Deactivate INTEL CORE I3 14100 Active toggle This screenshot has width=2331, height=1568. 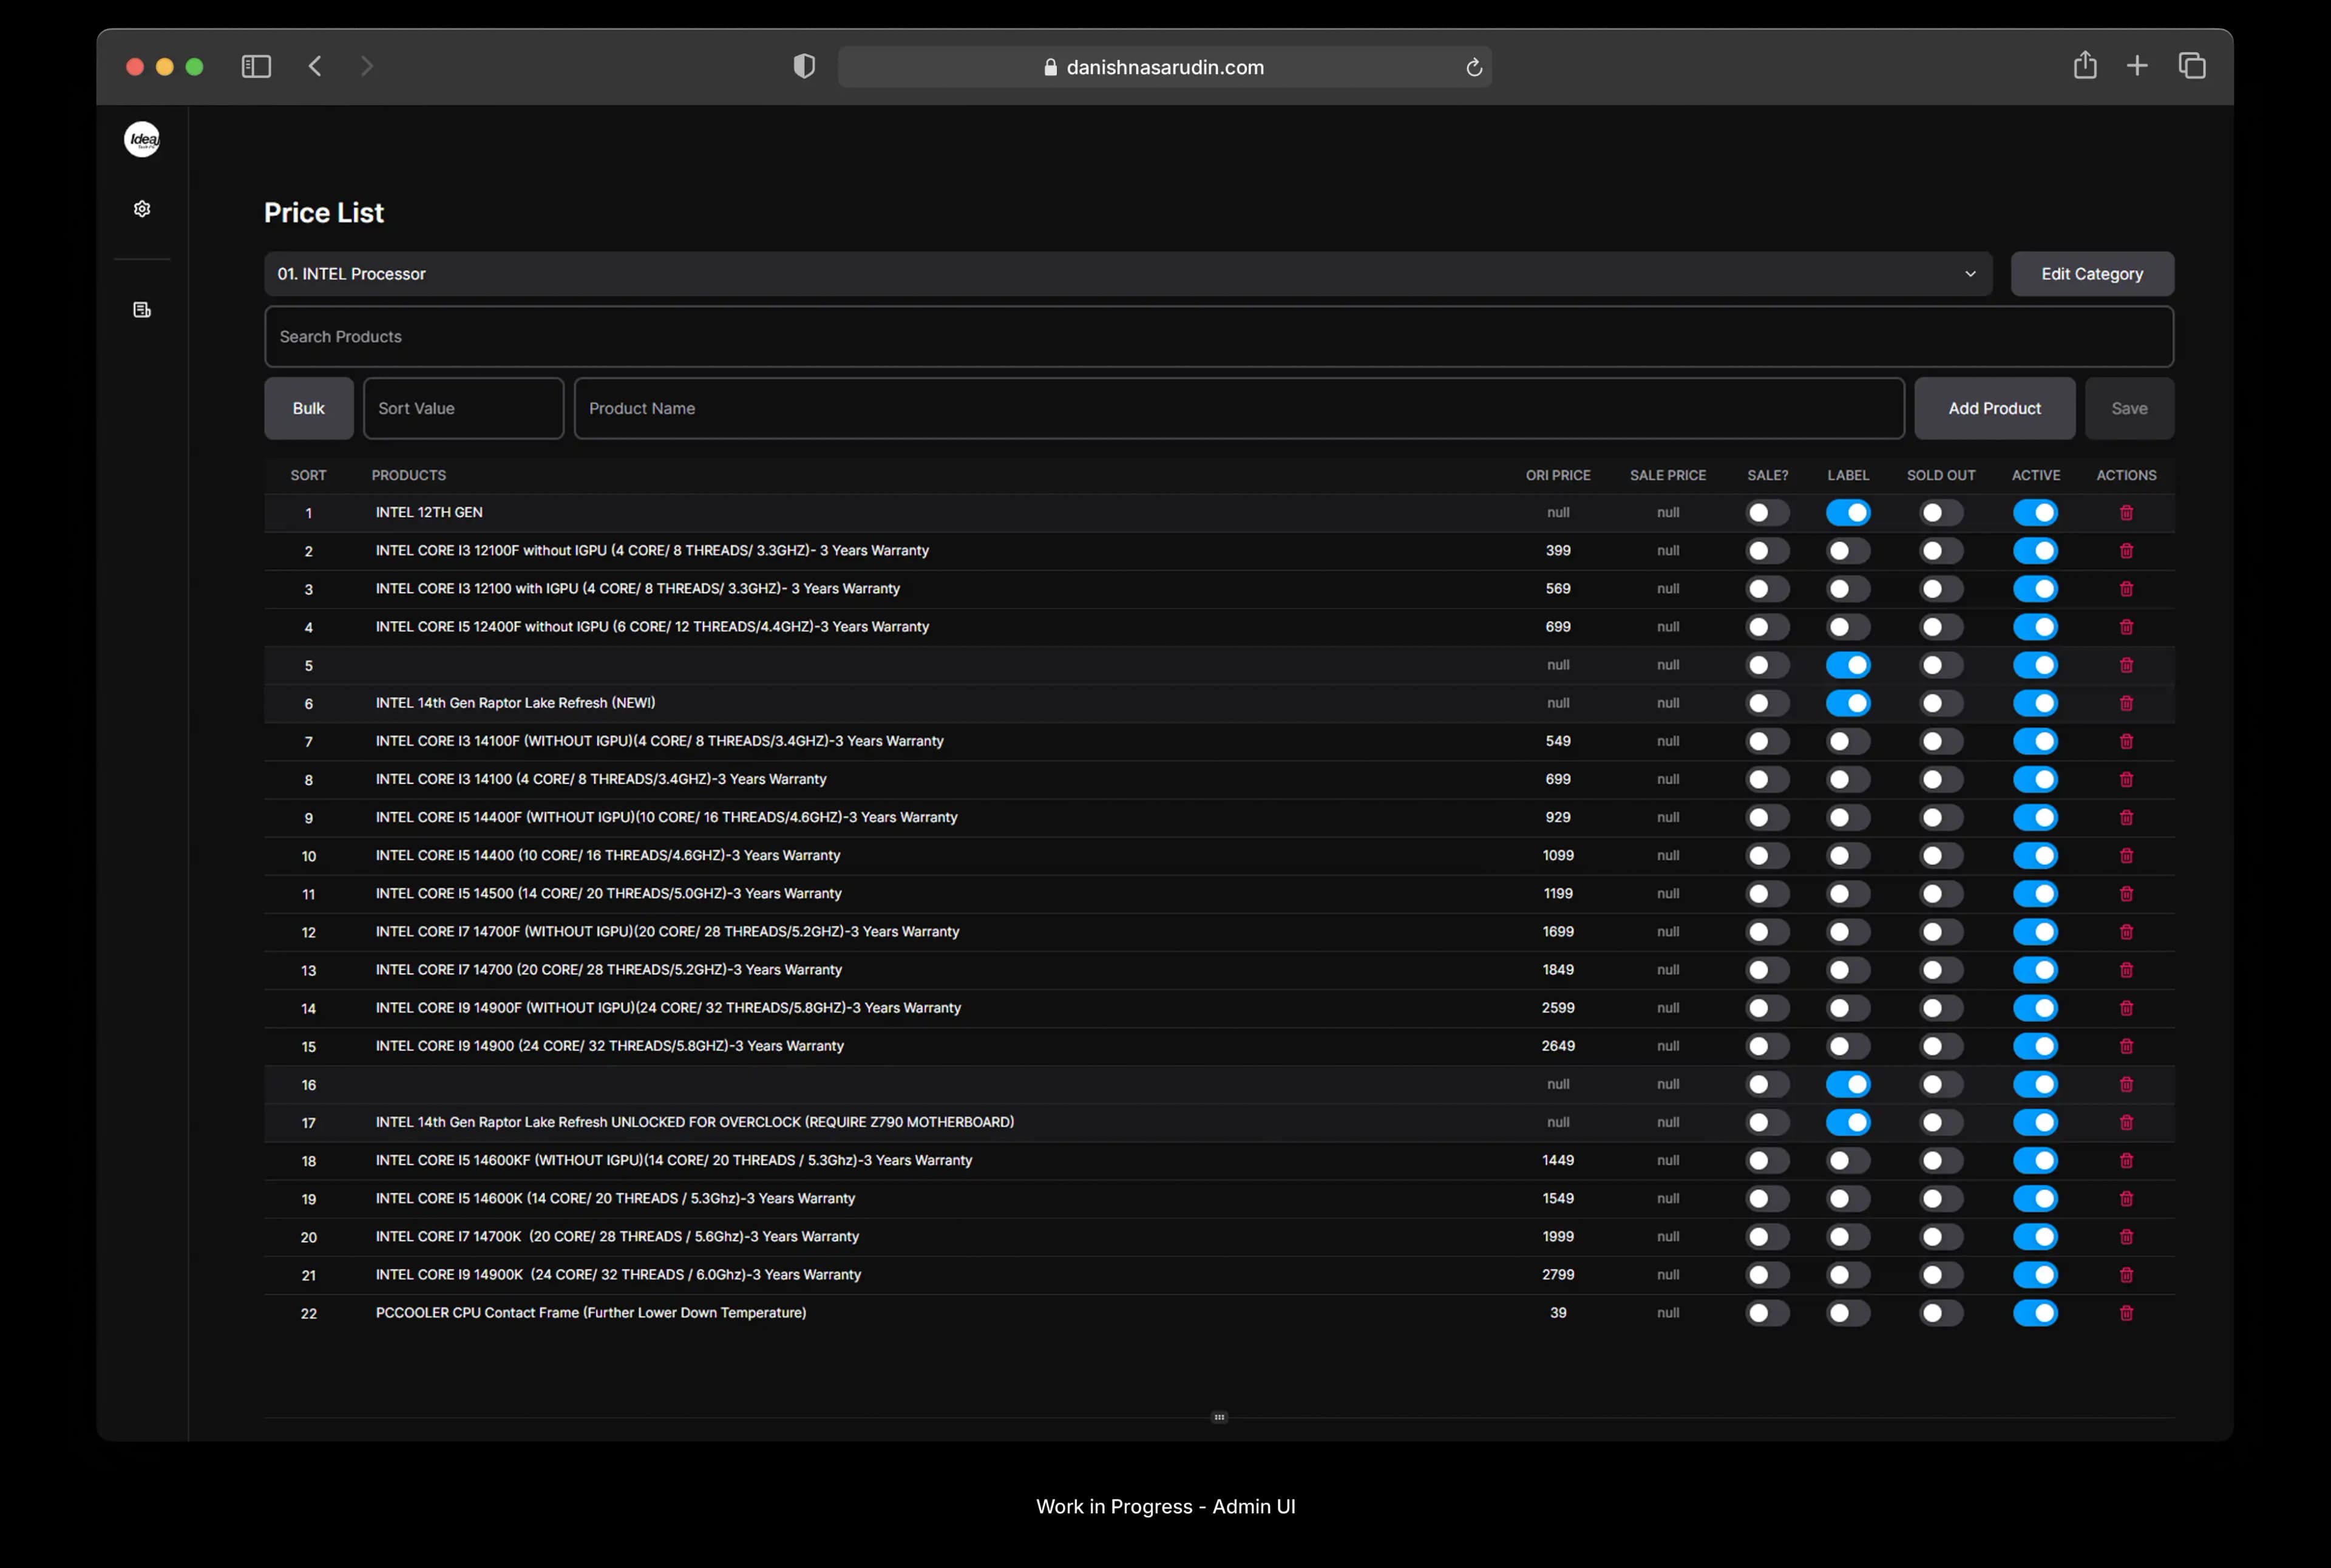pyautogui.click(x=2035, y=779)
